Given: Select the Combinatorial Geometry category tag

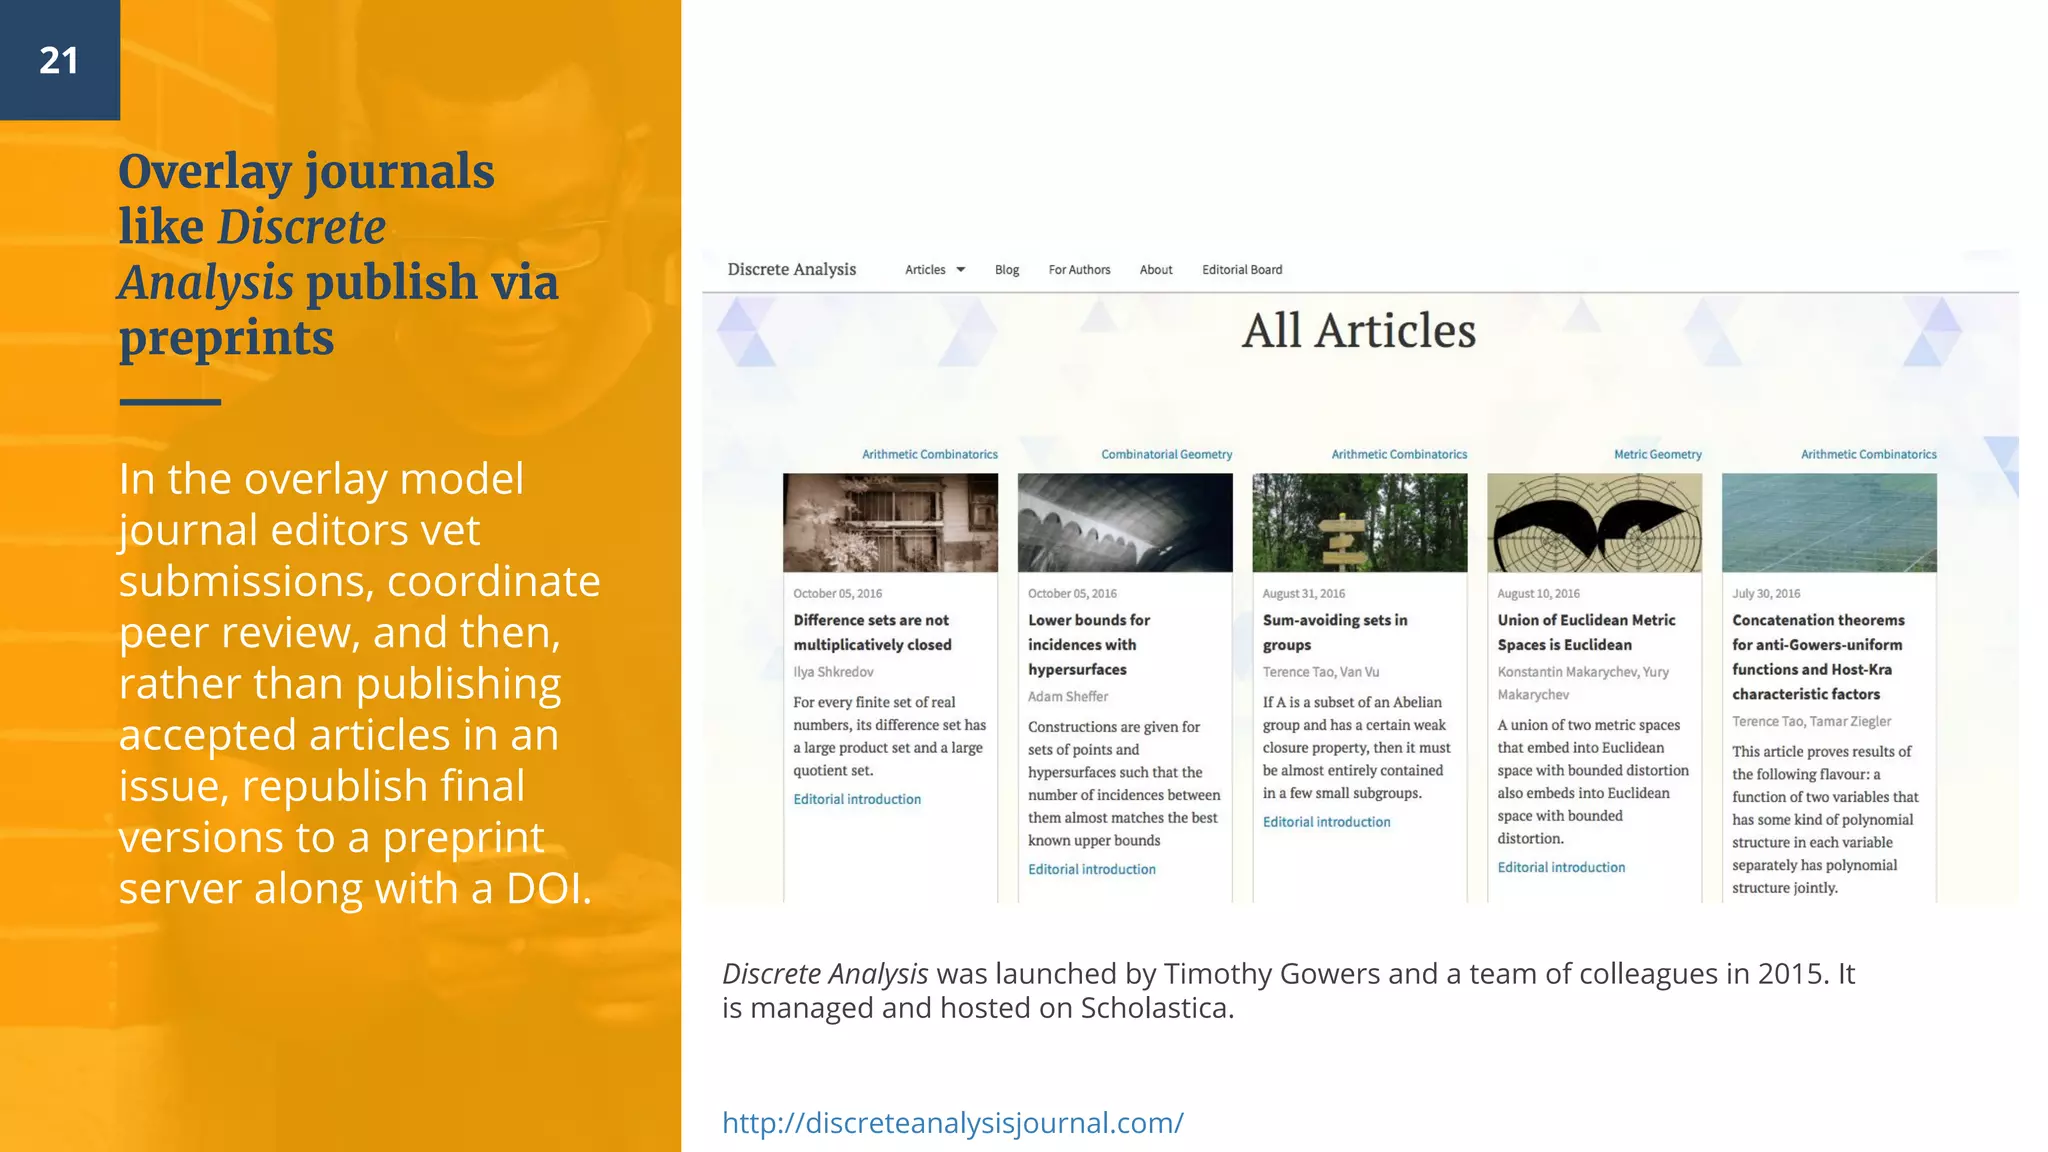Looking at the screenshot, I should point(1167,454).
